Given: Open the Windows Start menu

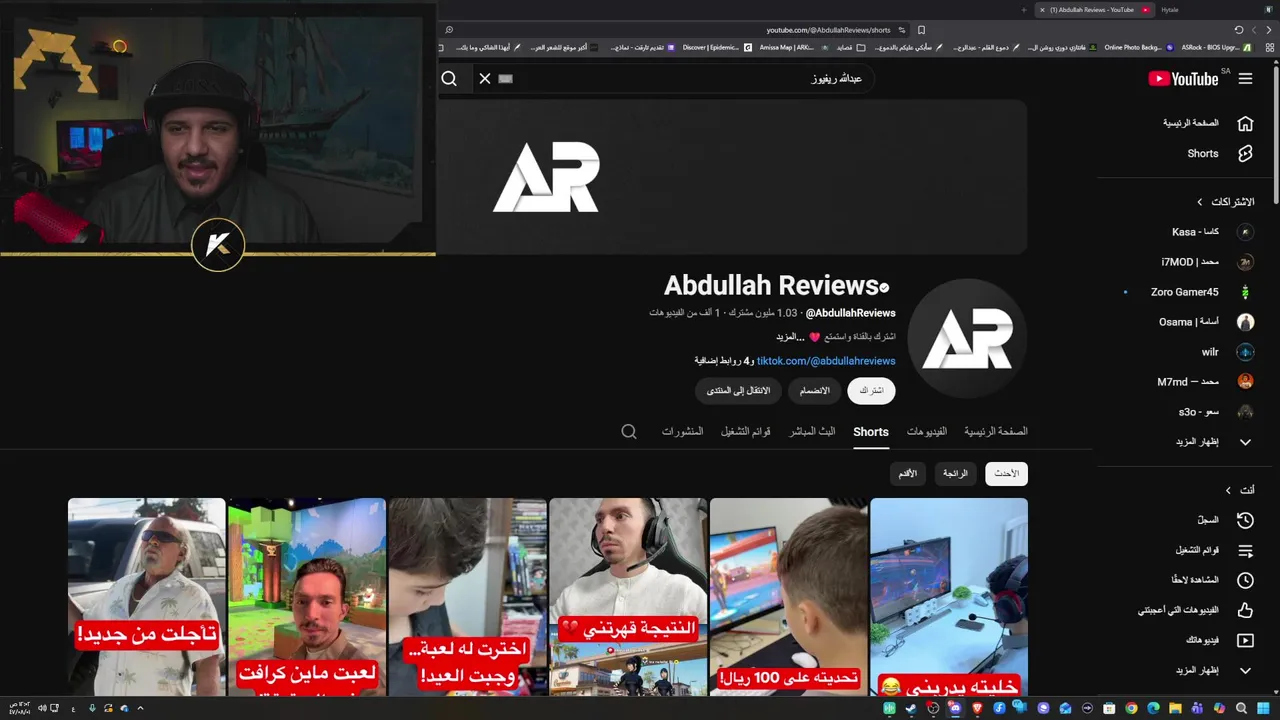Looking at the screenshot, I should (1263, 709).
